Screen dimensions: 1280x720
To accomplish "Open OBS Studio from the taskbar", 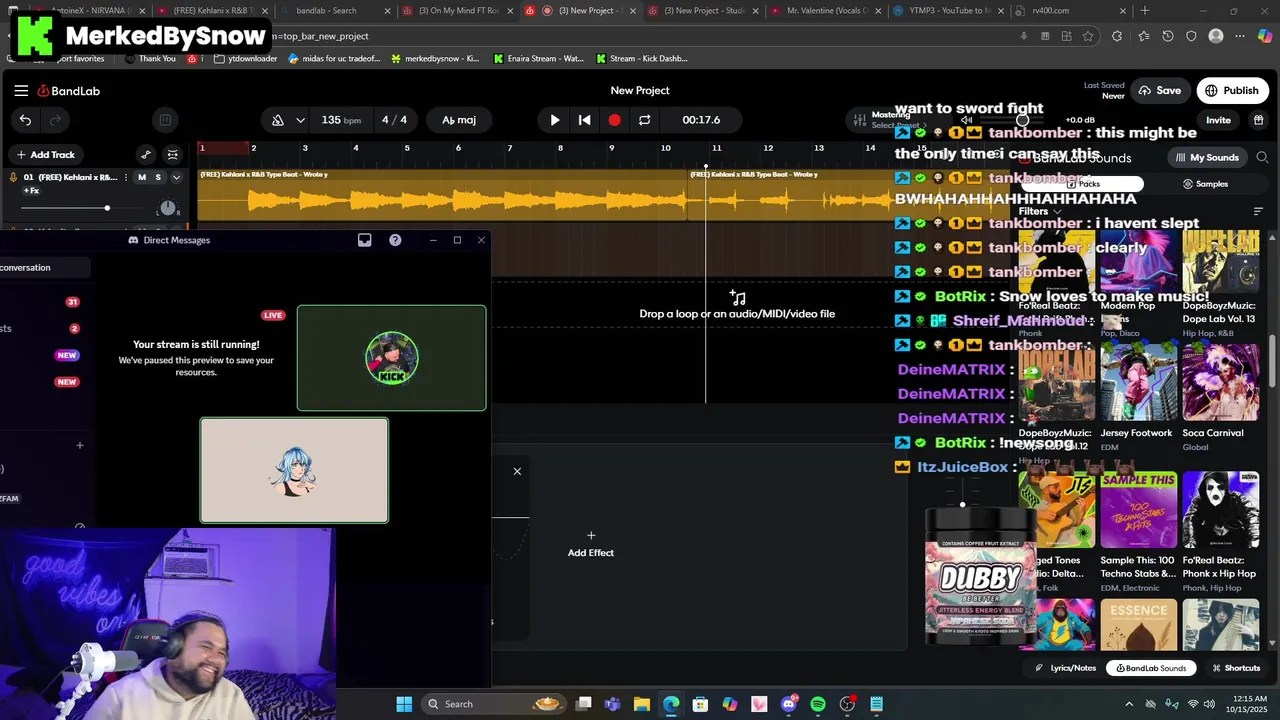I will point(848,704).
